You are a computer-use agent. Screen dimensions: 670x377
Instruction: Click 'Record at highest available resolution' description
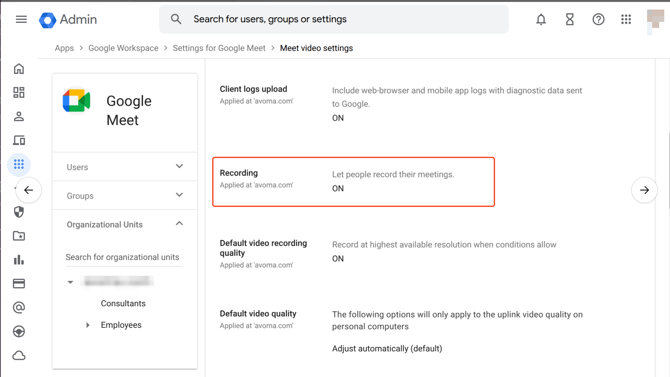[x=444, y=244]
